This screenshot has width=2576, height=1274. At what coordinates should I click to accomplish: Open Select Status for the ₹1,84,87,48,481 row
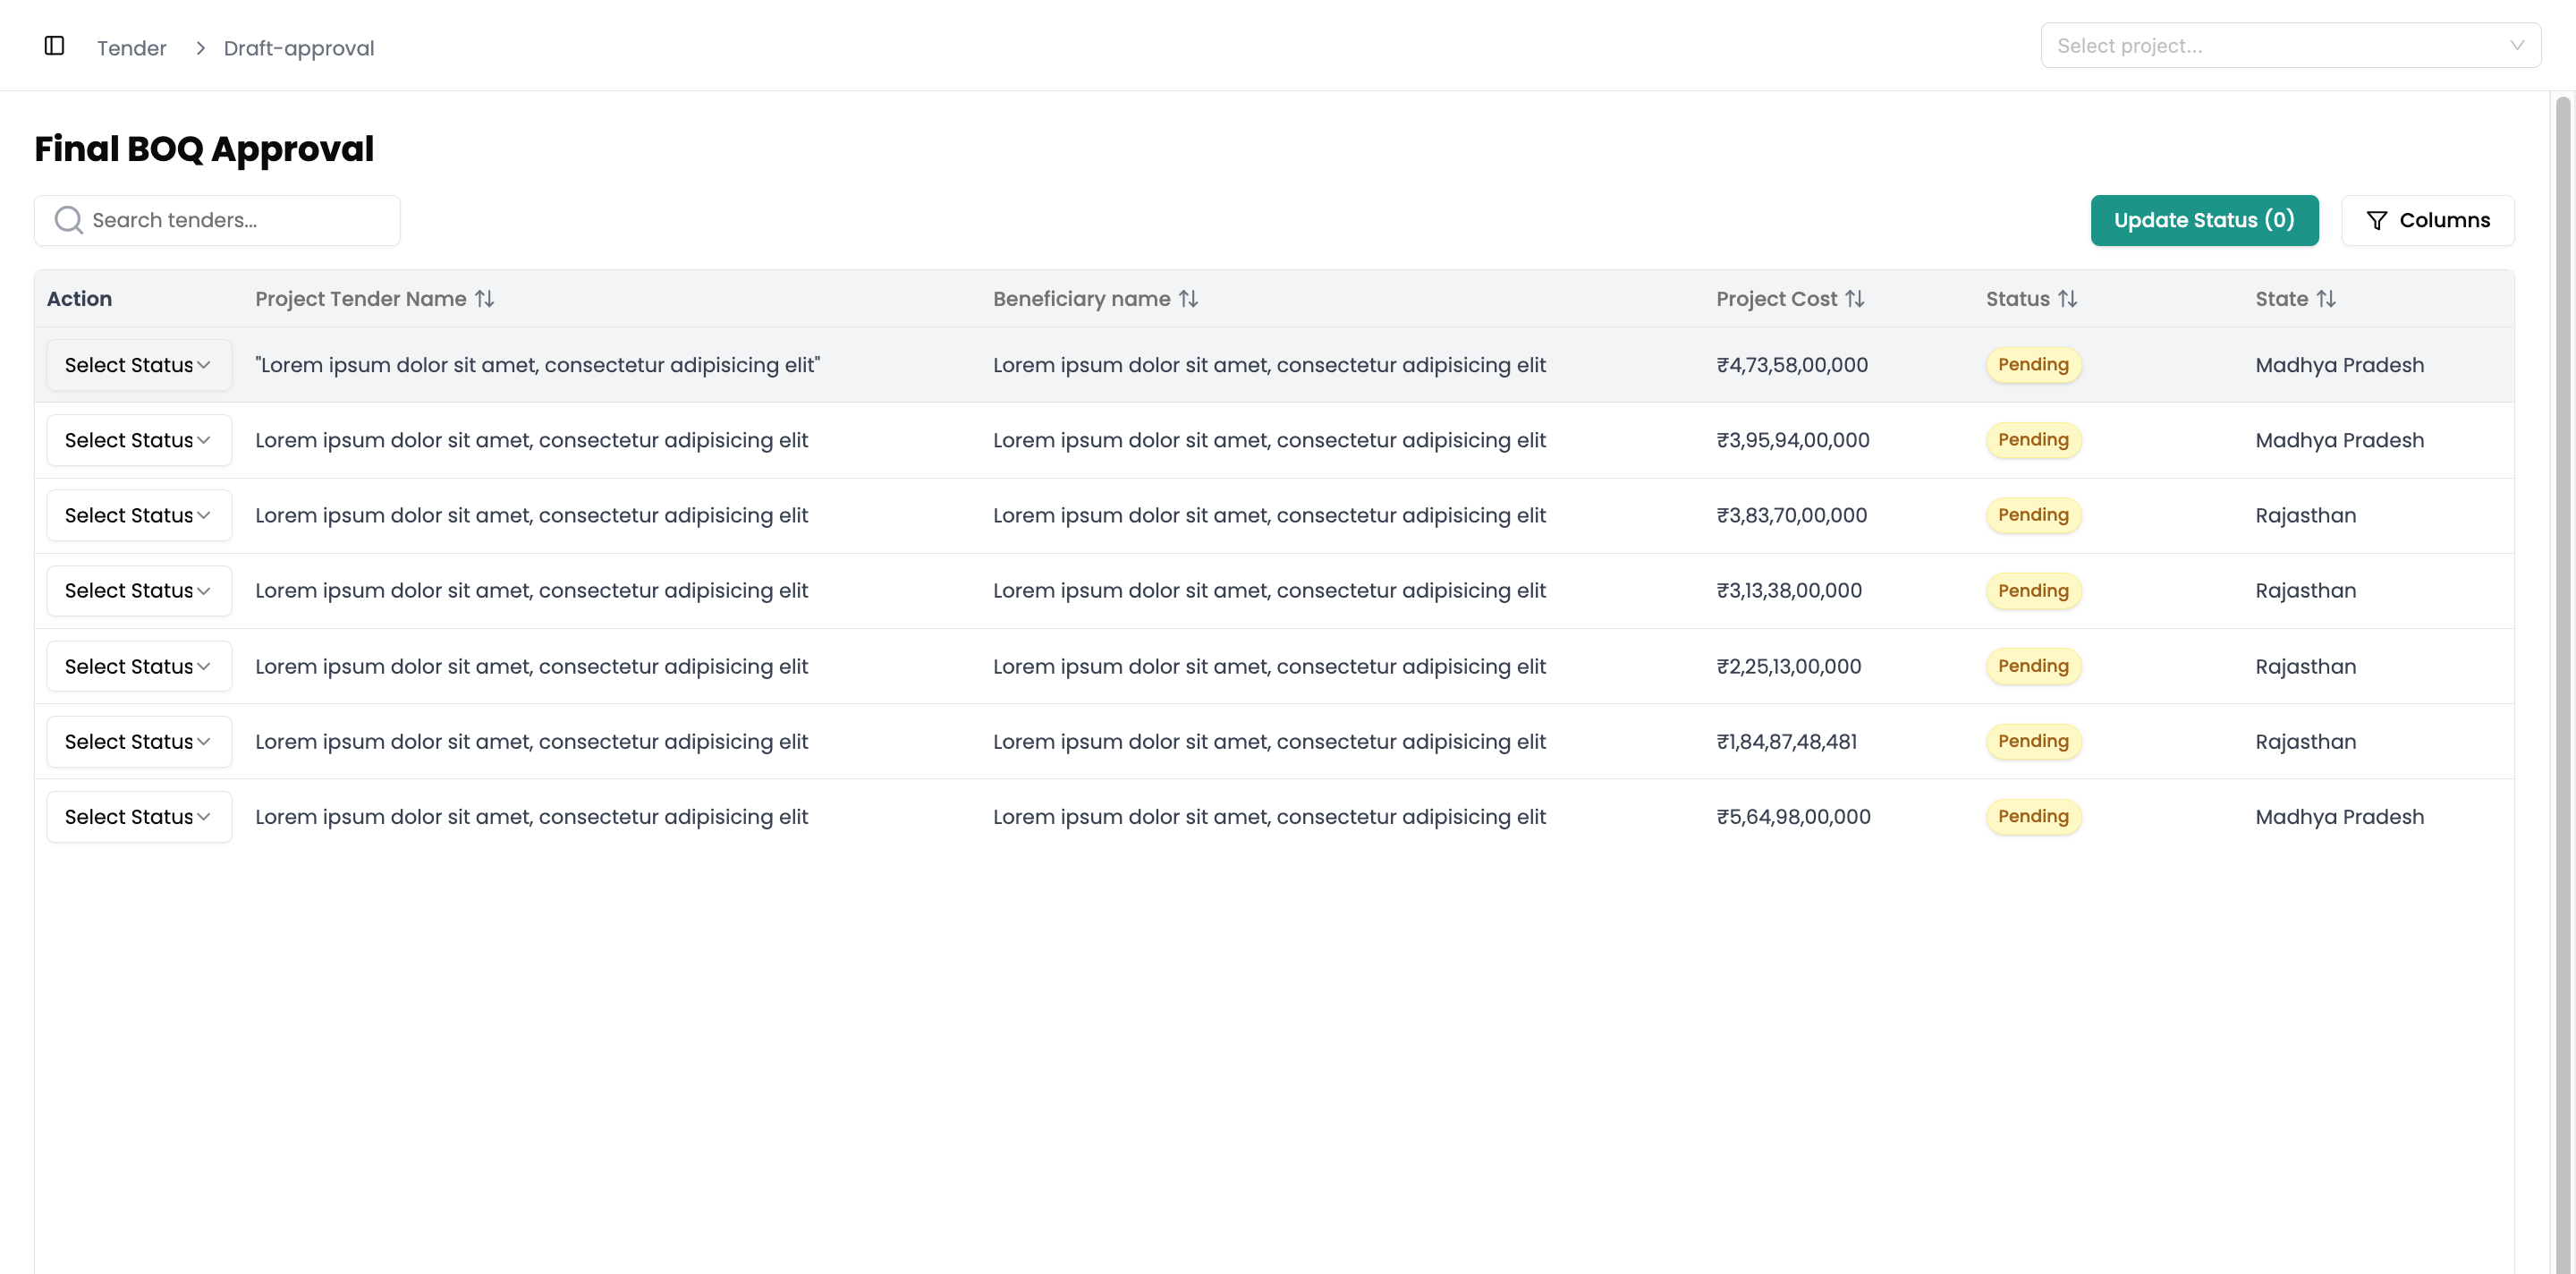pyautogui.click(x=138, y=741)
